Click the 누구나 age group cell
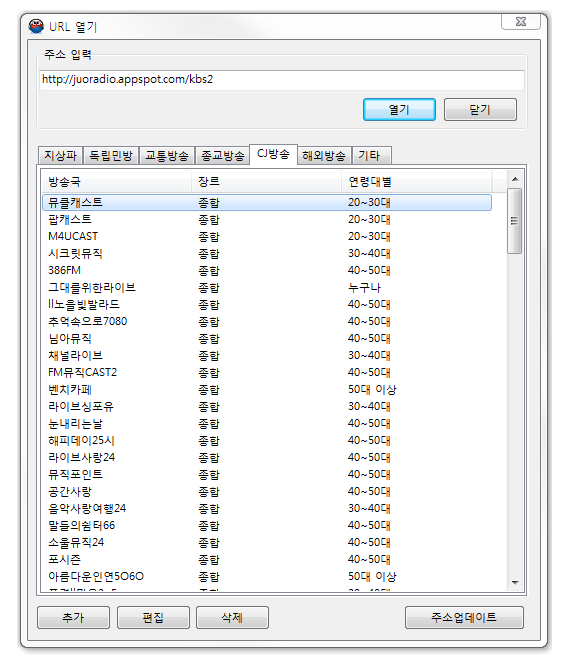 (364, 287)
